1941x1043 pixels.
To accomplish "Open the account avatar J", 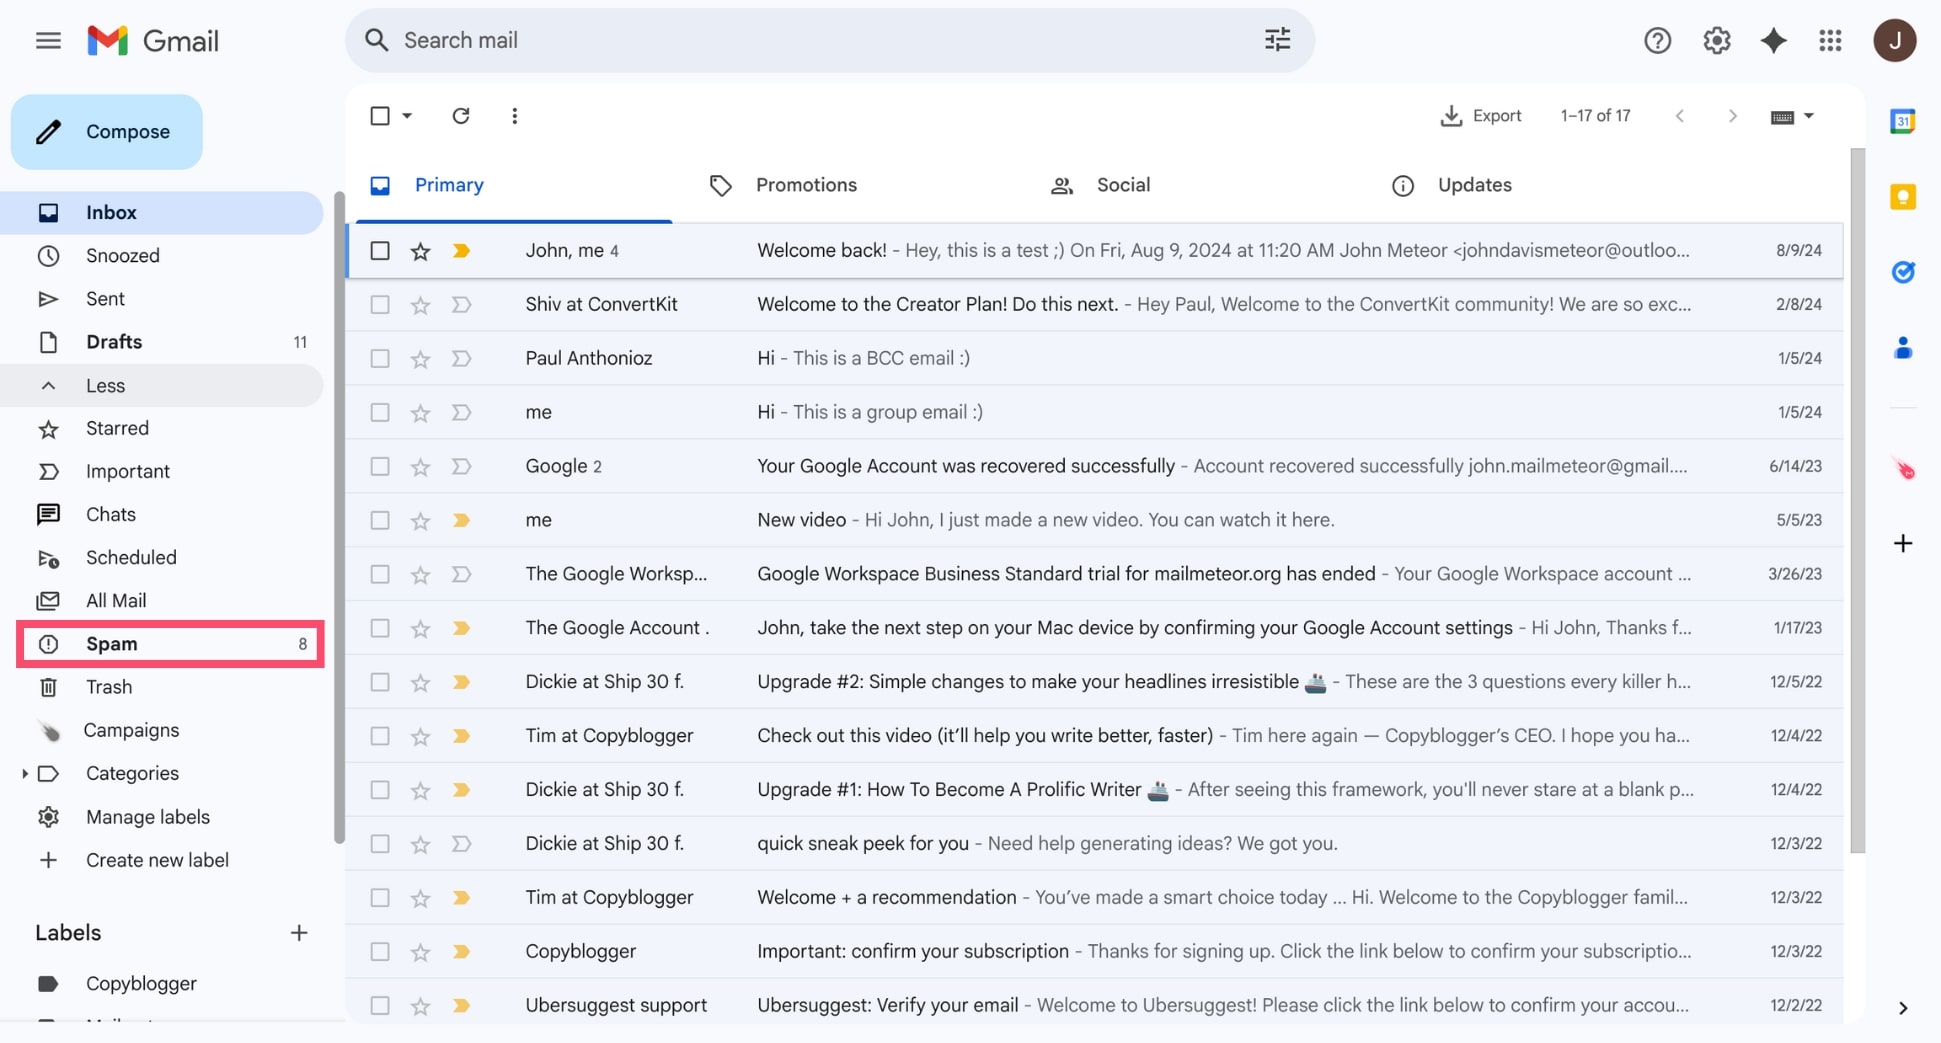I will click(x=1894, y=40).
